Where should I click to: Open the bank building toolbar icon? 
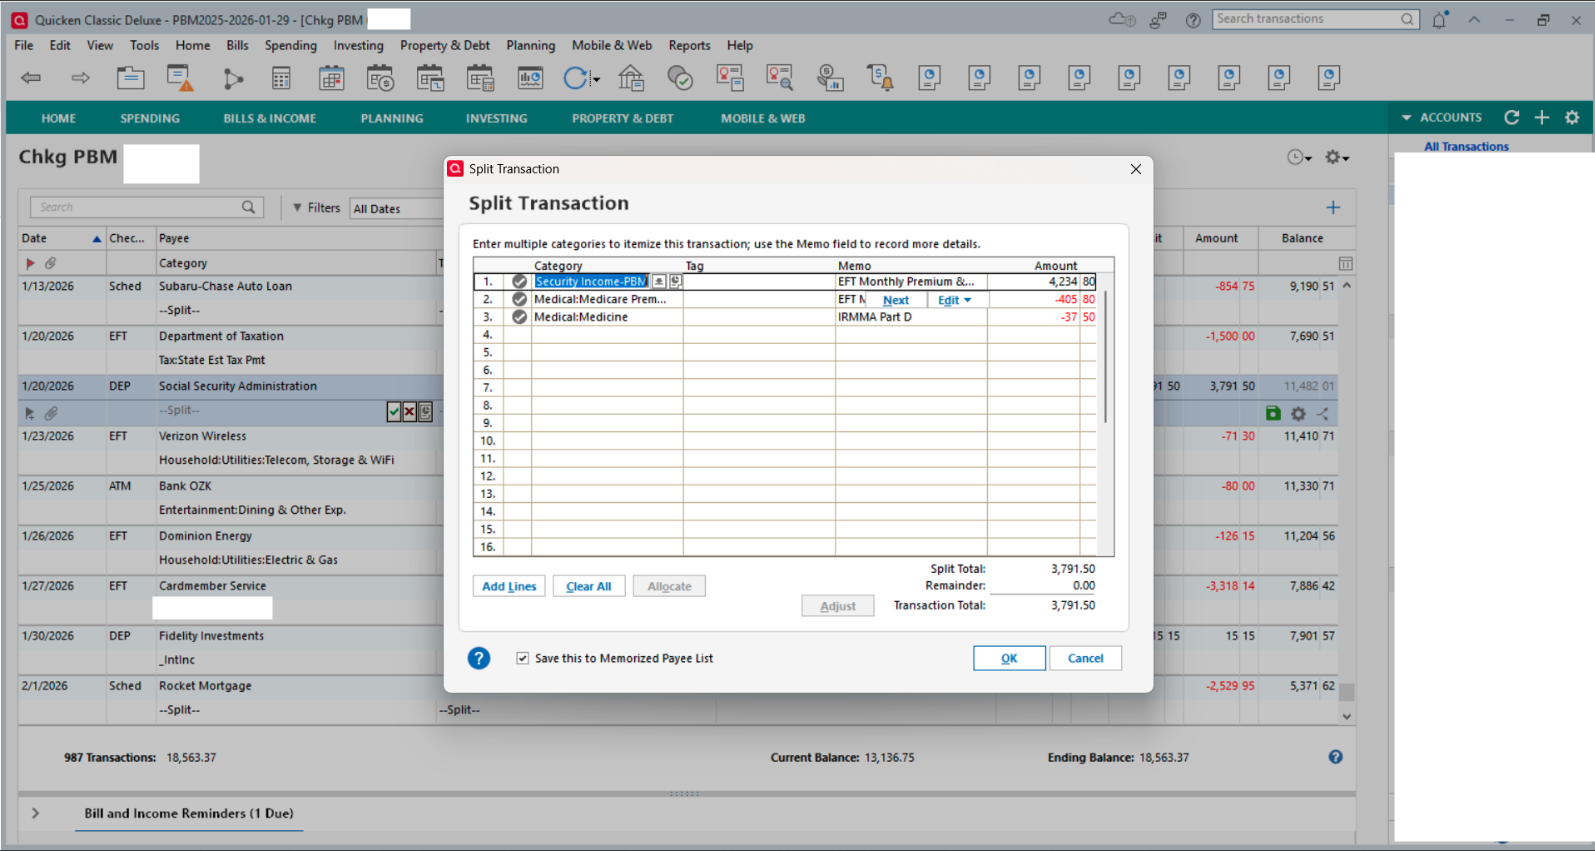coord(631,78)
